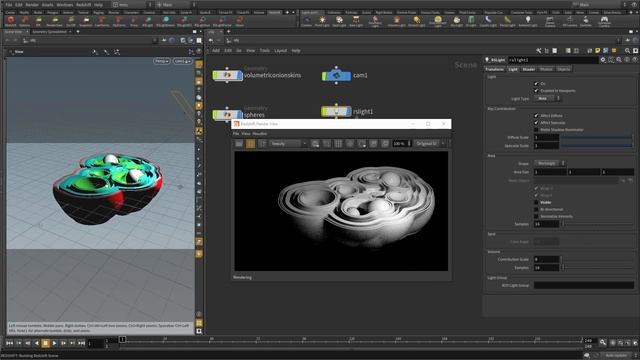Viewport: 640px width, 360px height.
Task: Enable the Bi-directional checkbox
Action: pyautogui.click(x=536, y=209)
